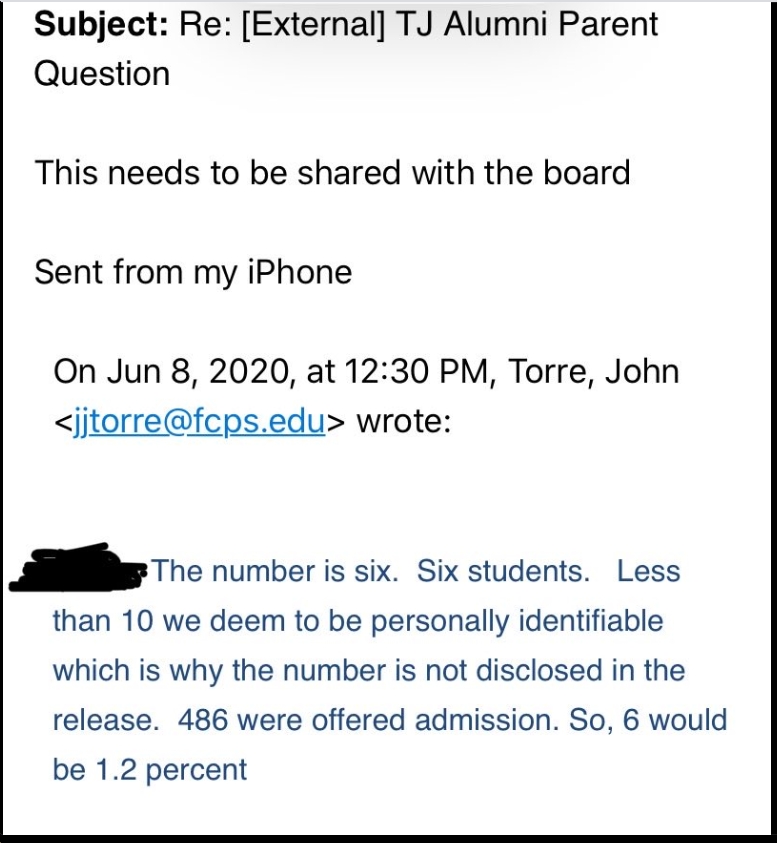Image resolution: width=777 pixels, height=843 pixels.
Task: Open the jjtorre@fcps.edu email link
Action: (199, 422)
